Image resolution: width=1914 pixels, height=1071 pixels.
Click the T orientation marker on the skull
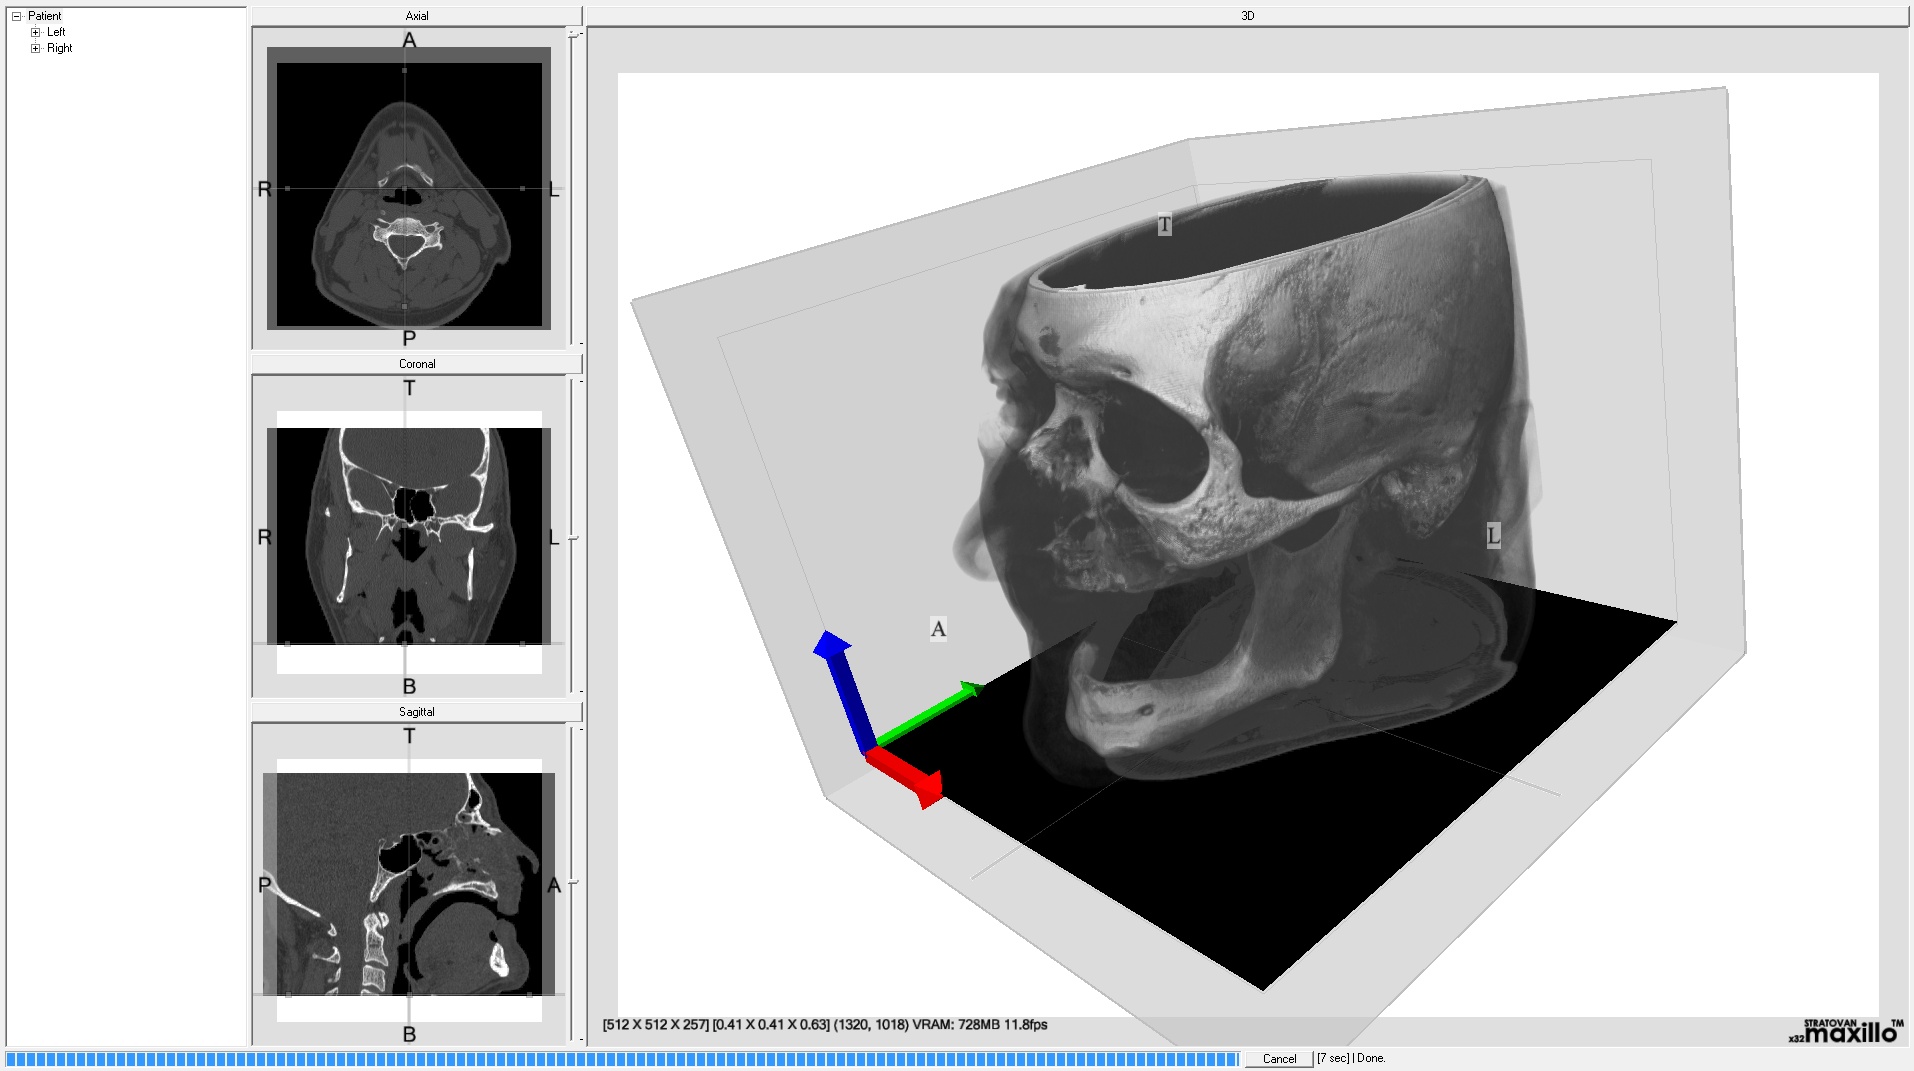coord(1164,224)
